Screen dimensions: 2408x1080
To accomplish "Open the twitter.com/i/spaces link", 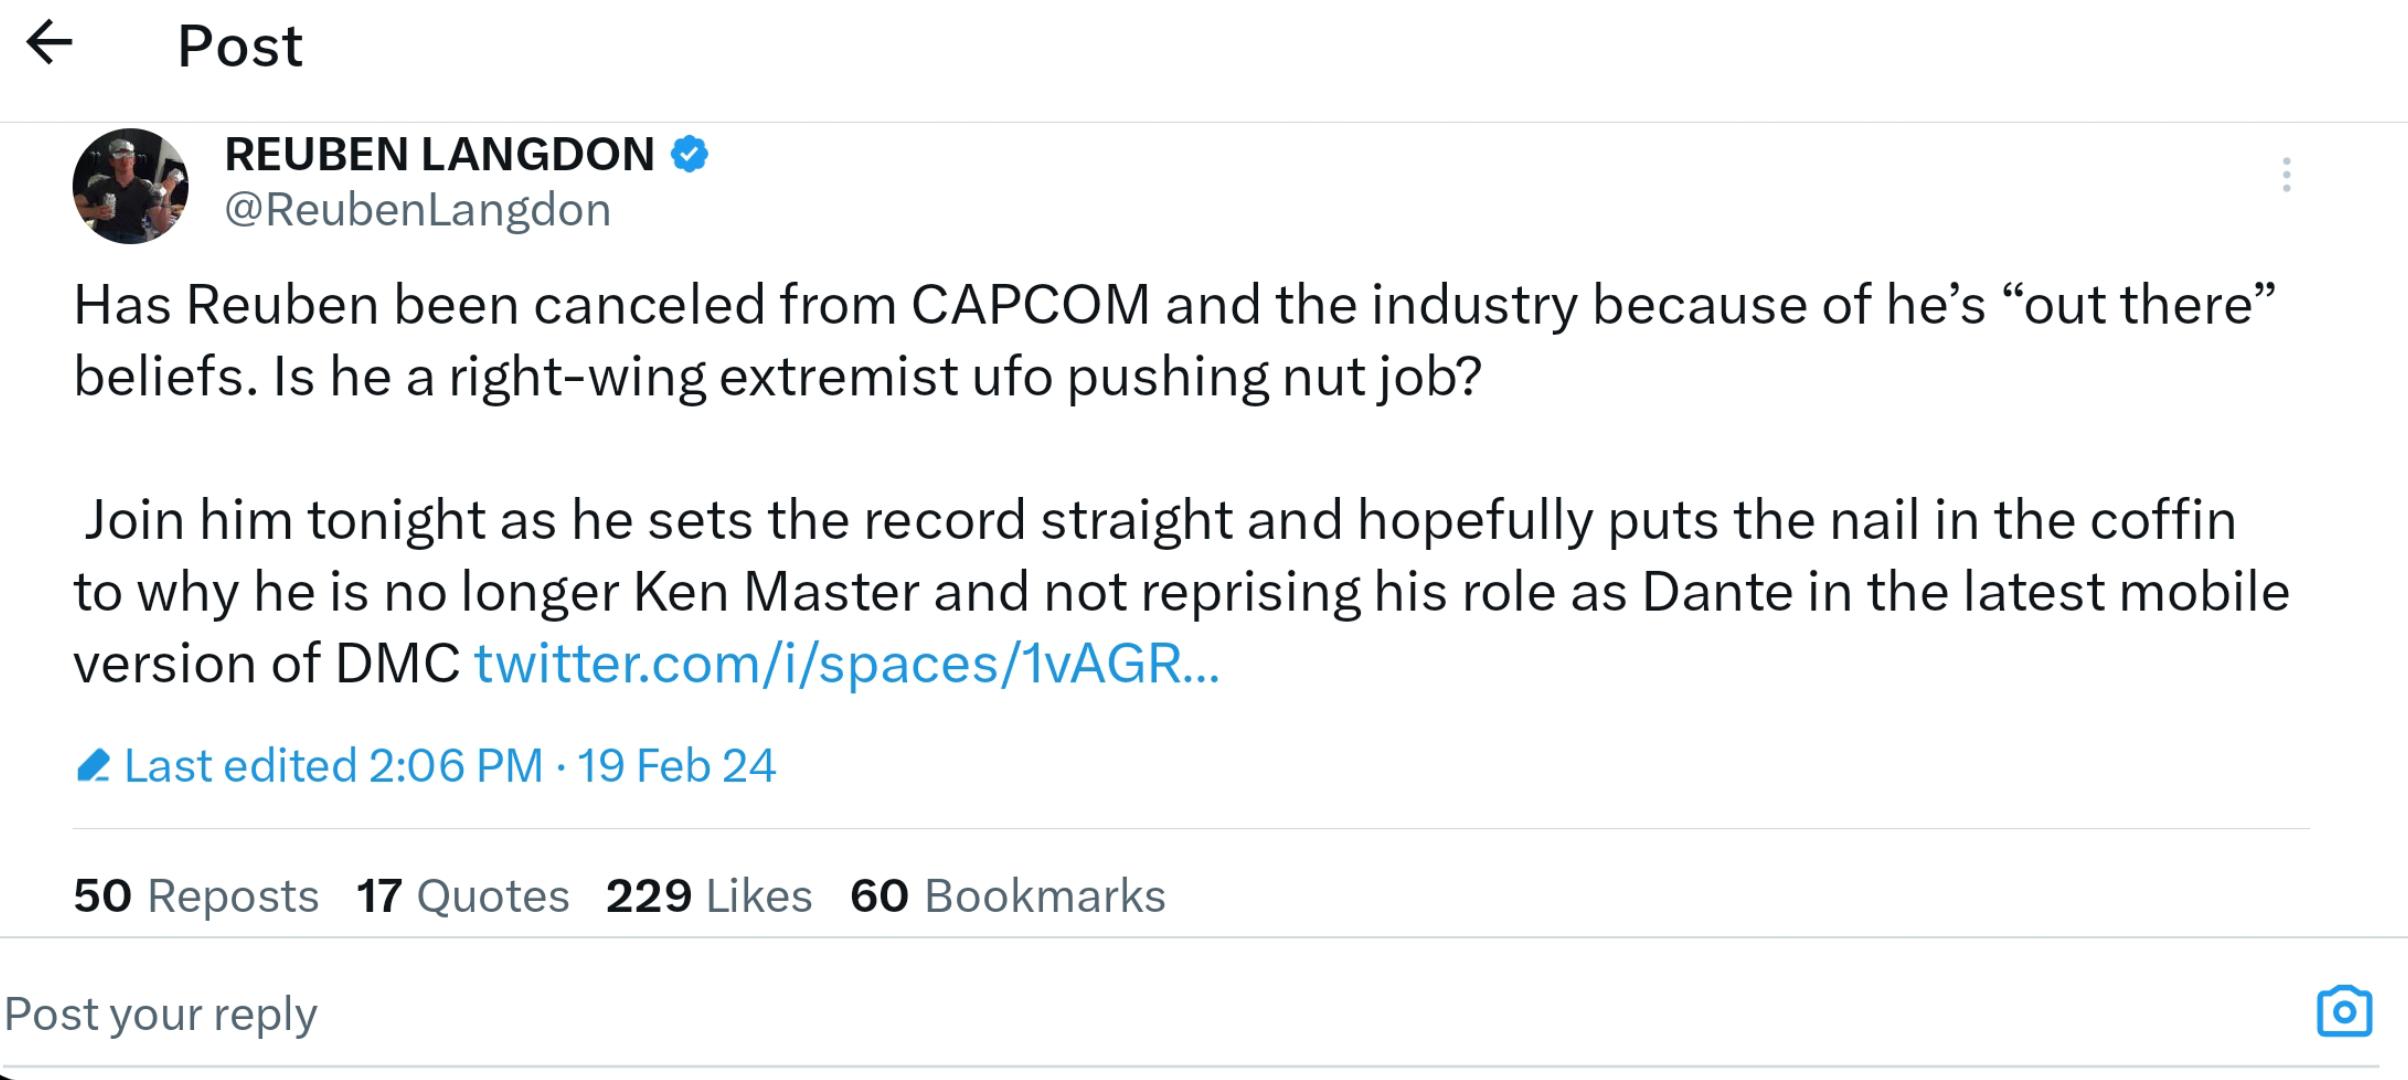I will [846, 663].
